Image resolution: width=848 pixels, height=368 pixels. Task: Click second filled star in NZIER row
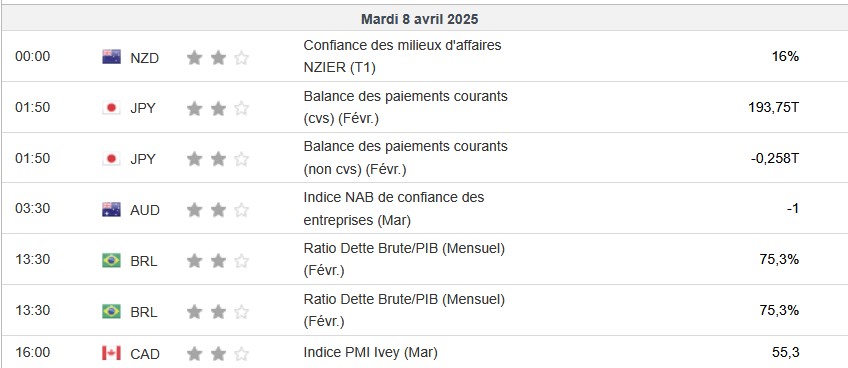(x=218, y=57)
